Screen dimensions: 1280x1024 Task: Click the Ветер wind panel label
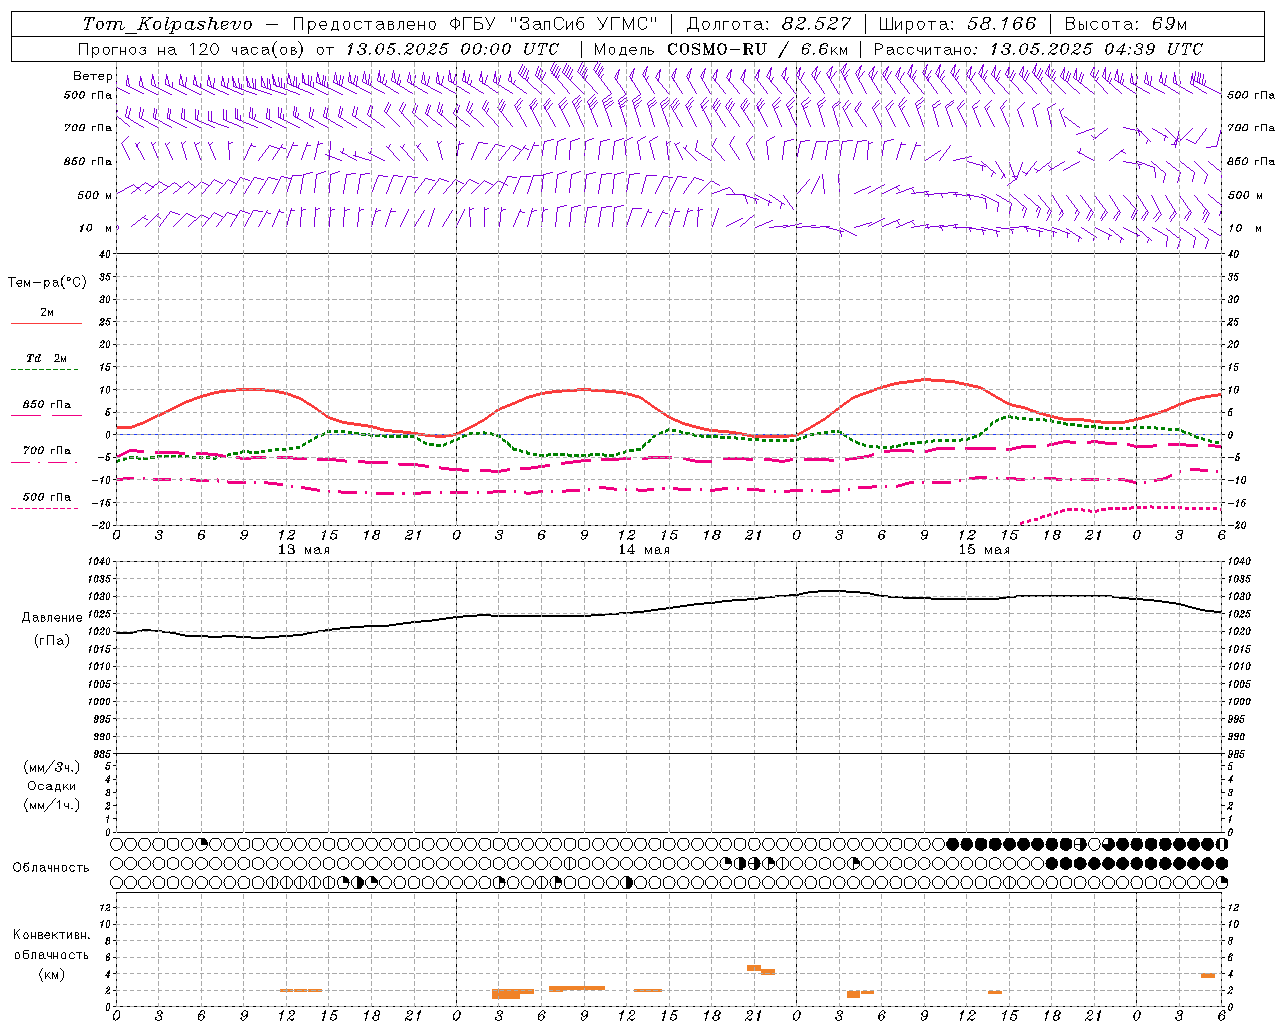tap(93, 76)
